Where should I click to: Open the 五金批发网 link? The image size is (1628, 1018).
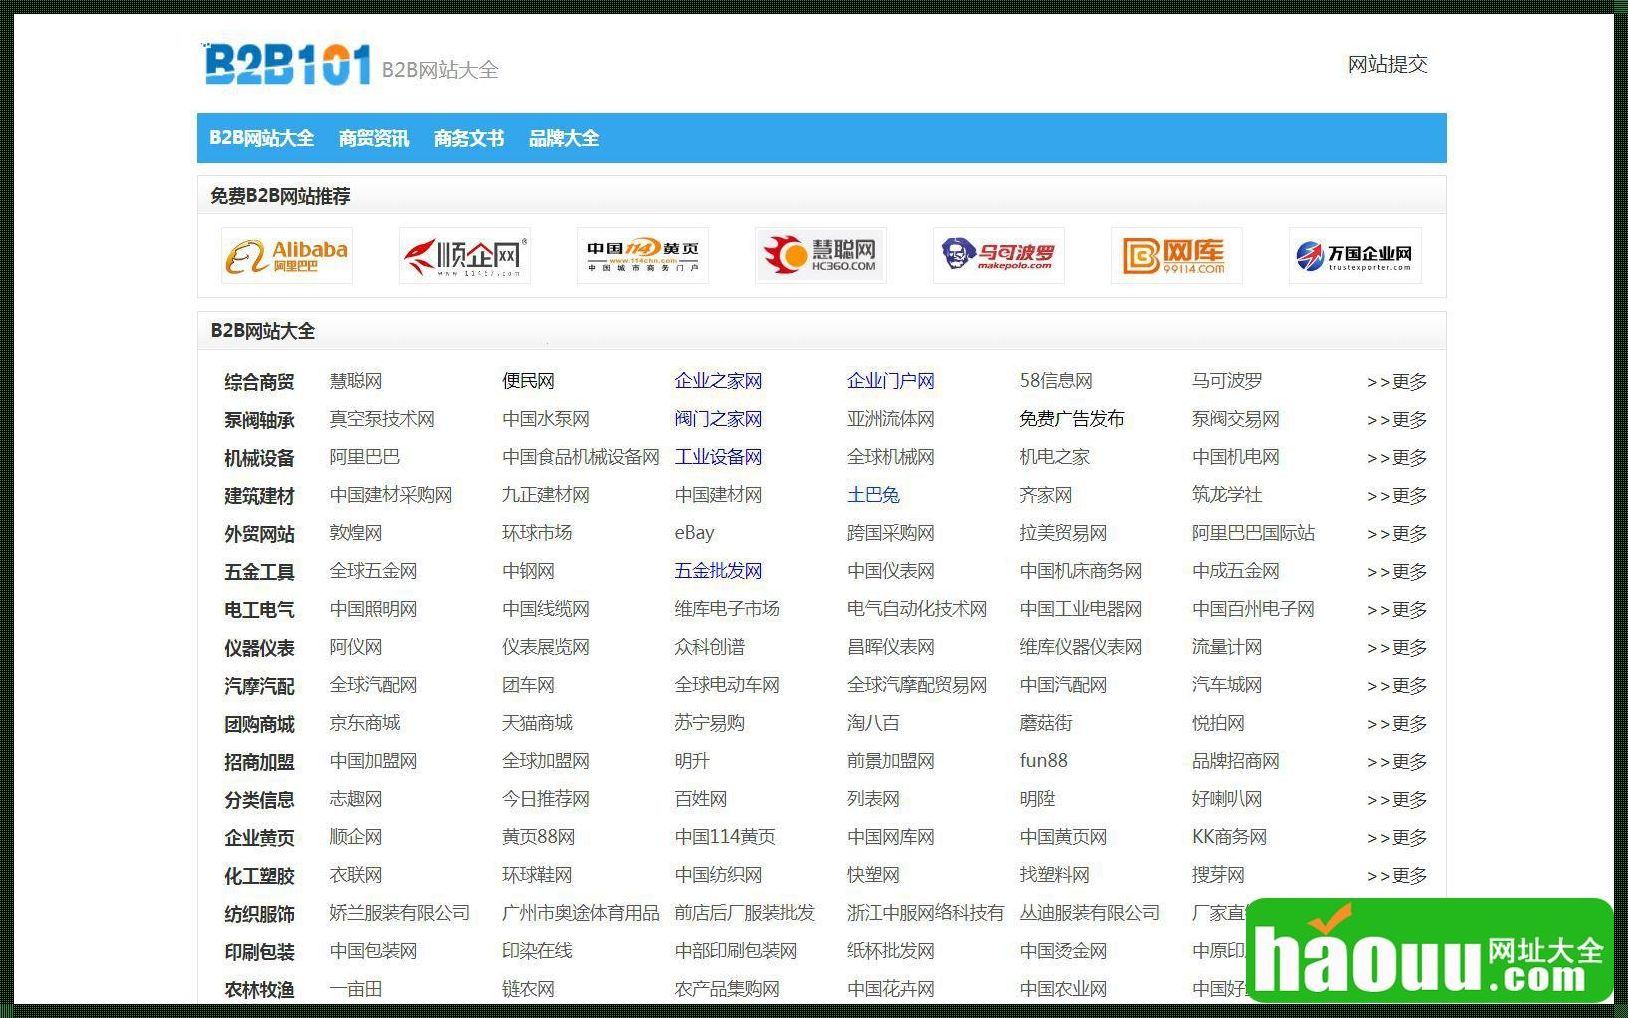coord(718,571)
